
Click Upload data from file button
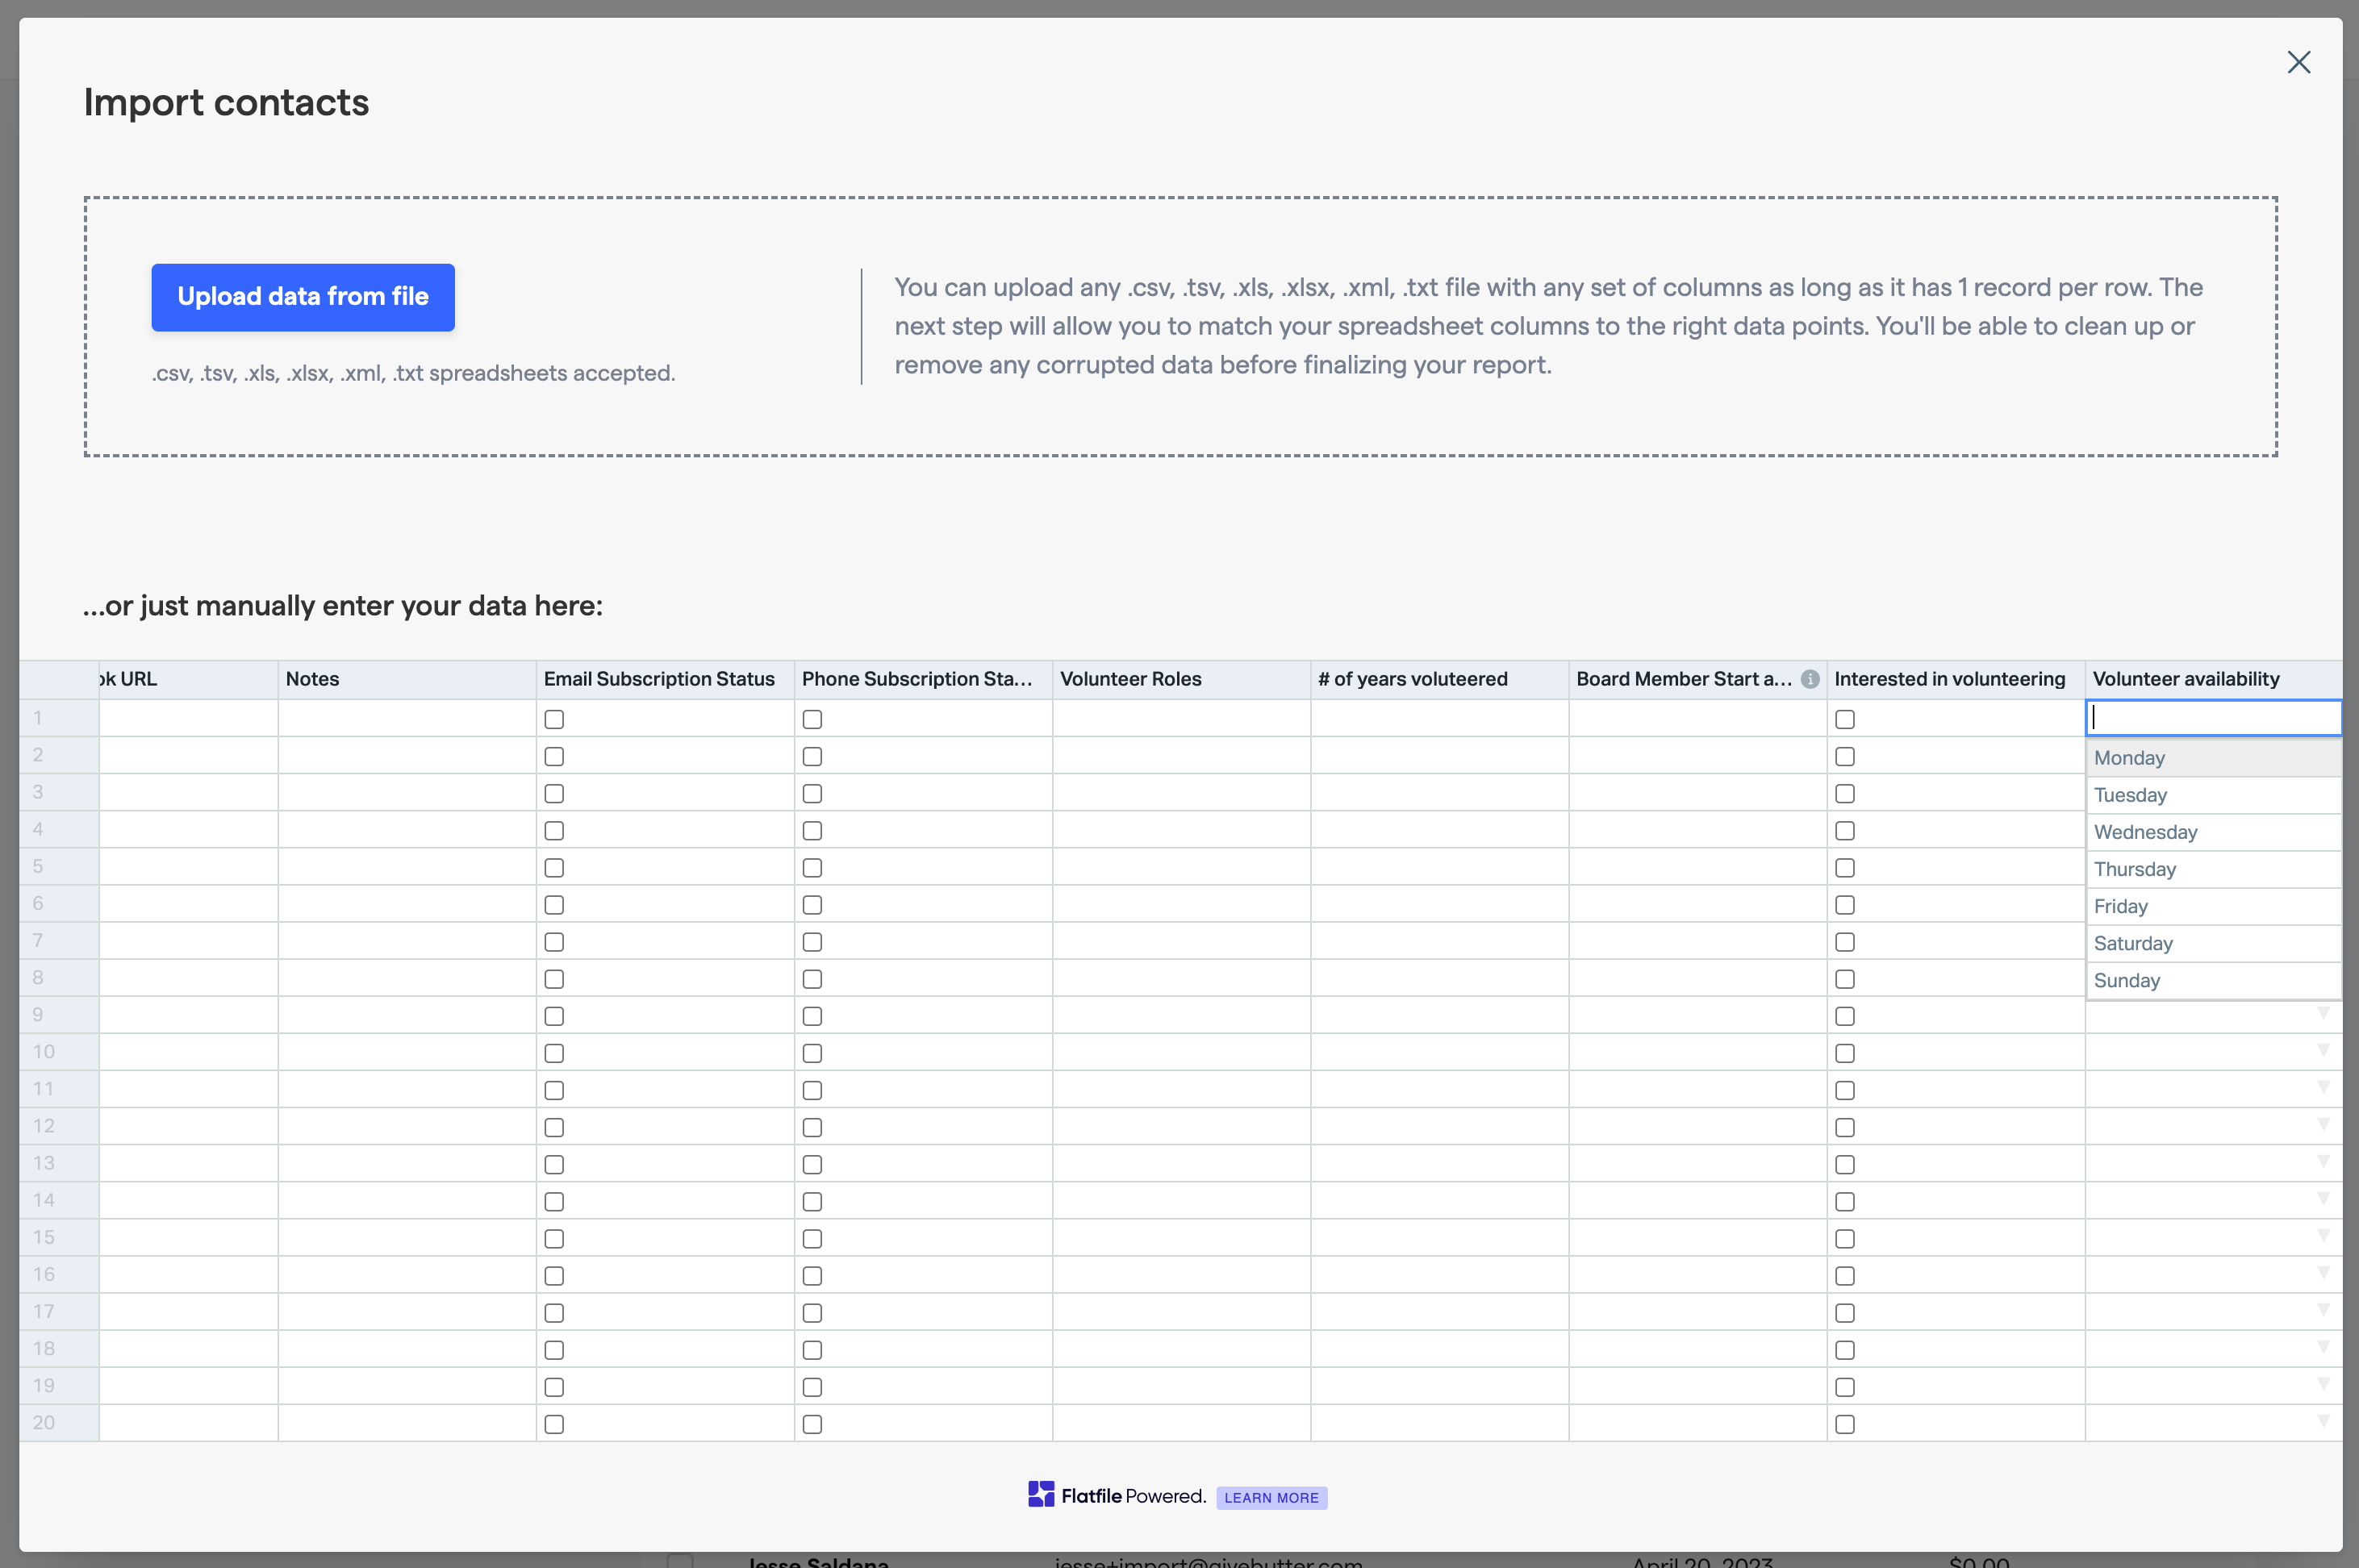point(303,297)
